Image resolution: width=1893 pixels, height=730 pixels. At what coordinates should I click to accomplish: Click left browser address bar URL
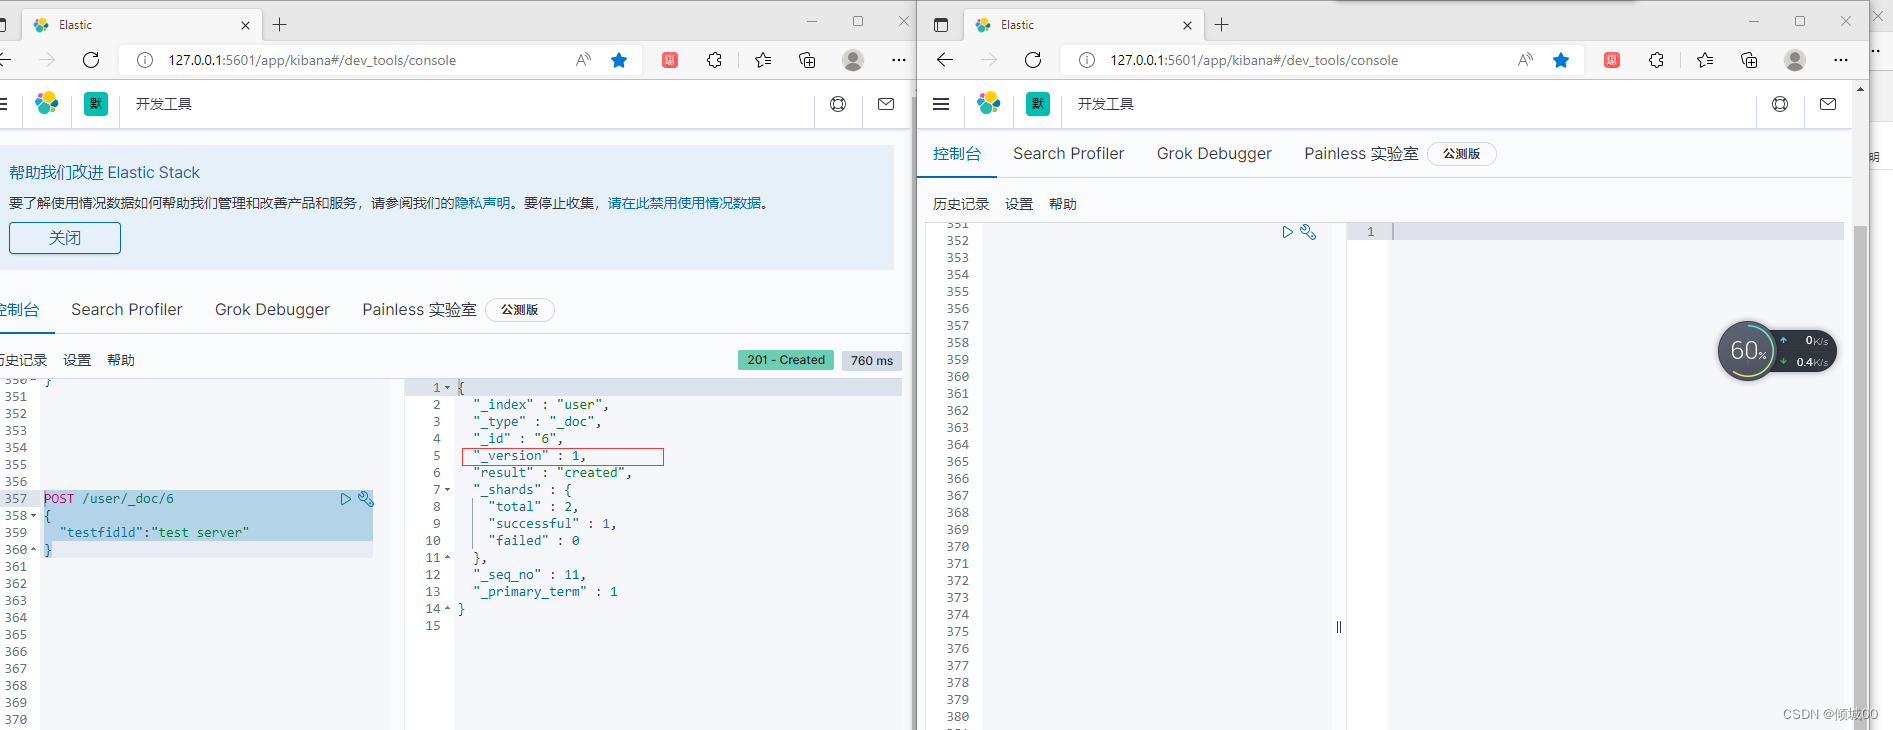(312, 60)
